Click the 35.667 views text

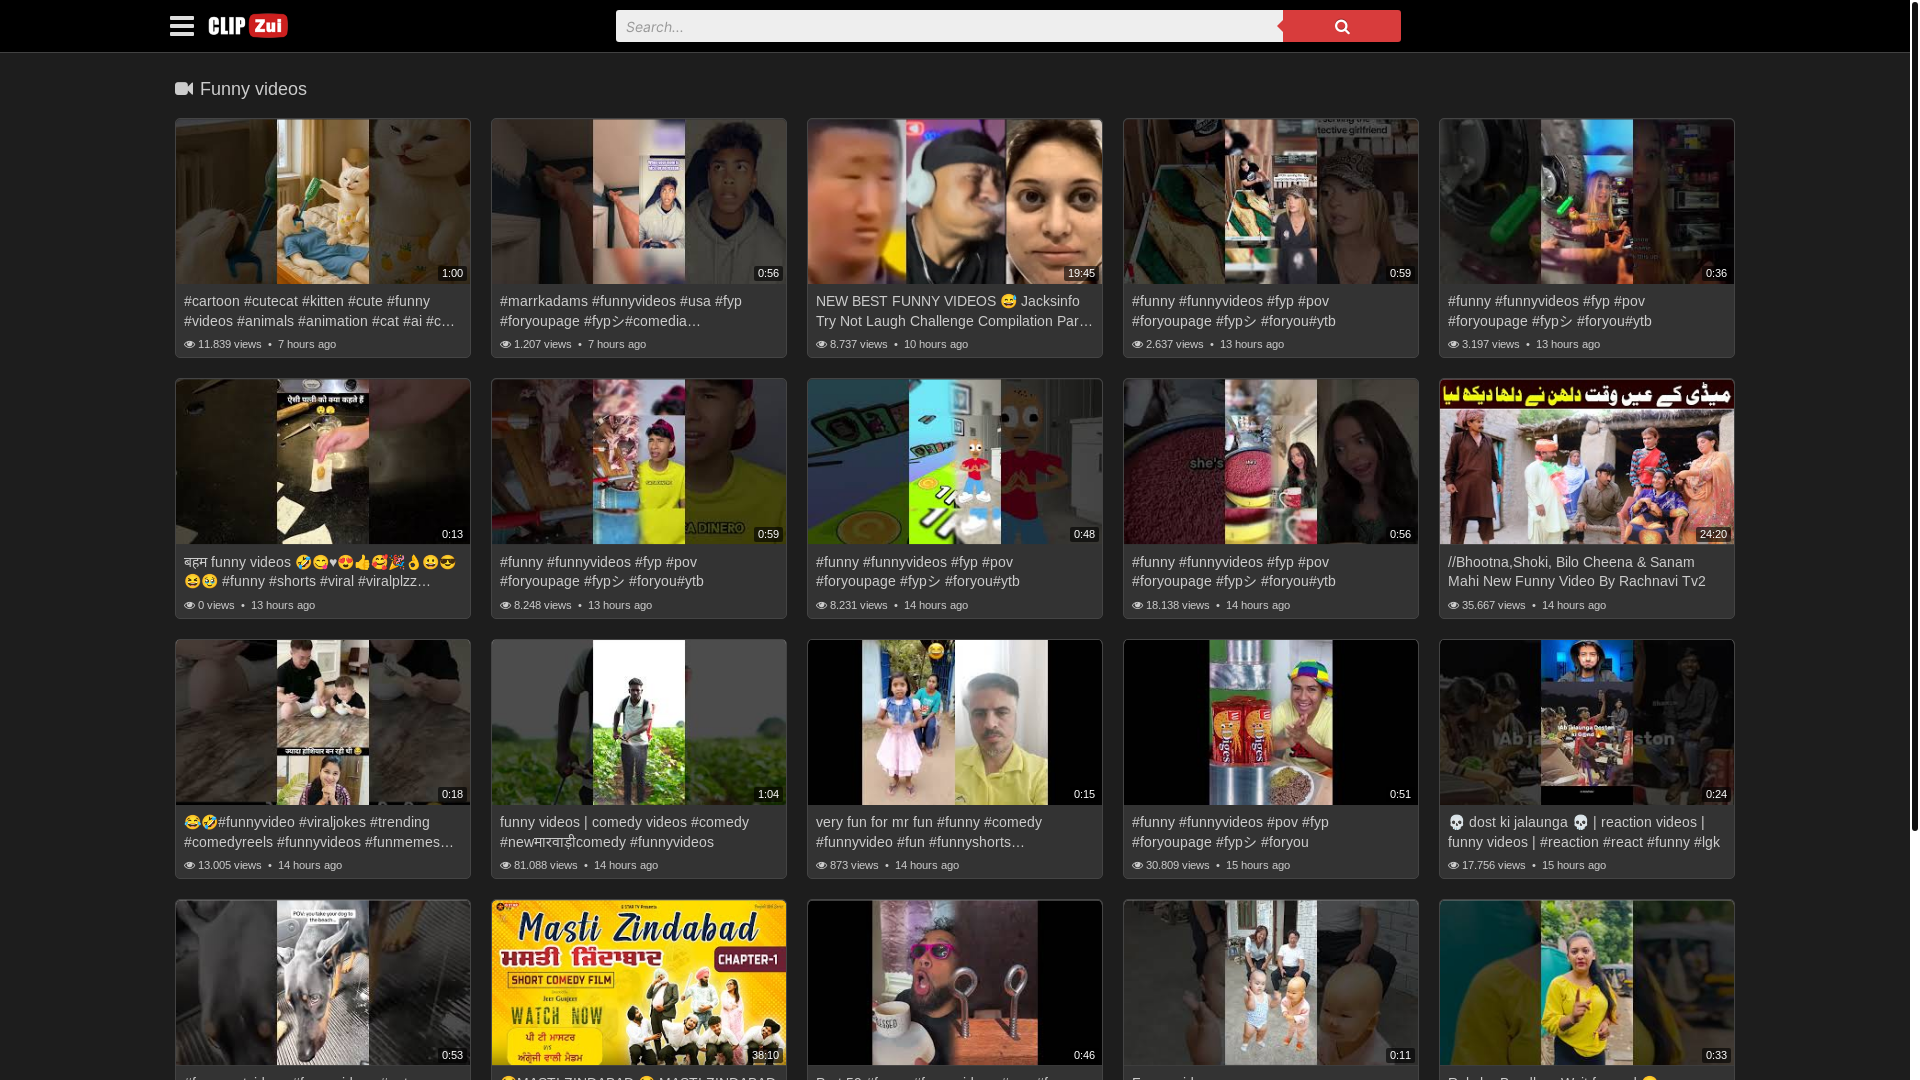point(1494,605)
